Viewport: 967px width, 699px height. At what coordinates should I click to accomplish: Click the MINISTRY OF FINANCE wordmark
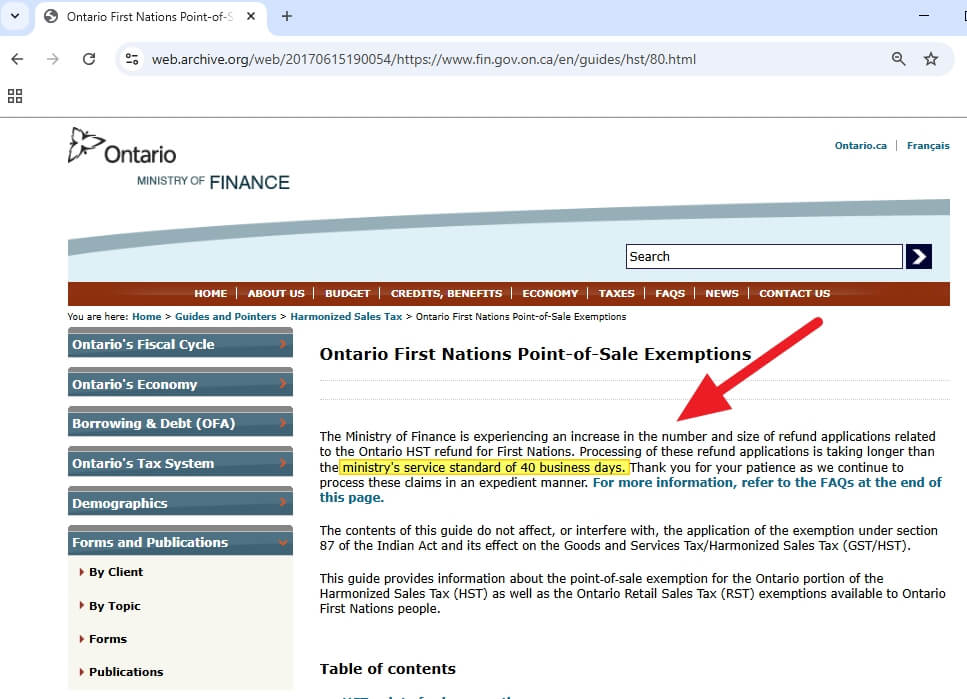click(x=213, y=182)
